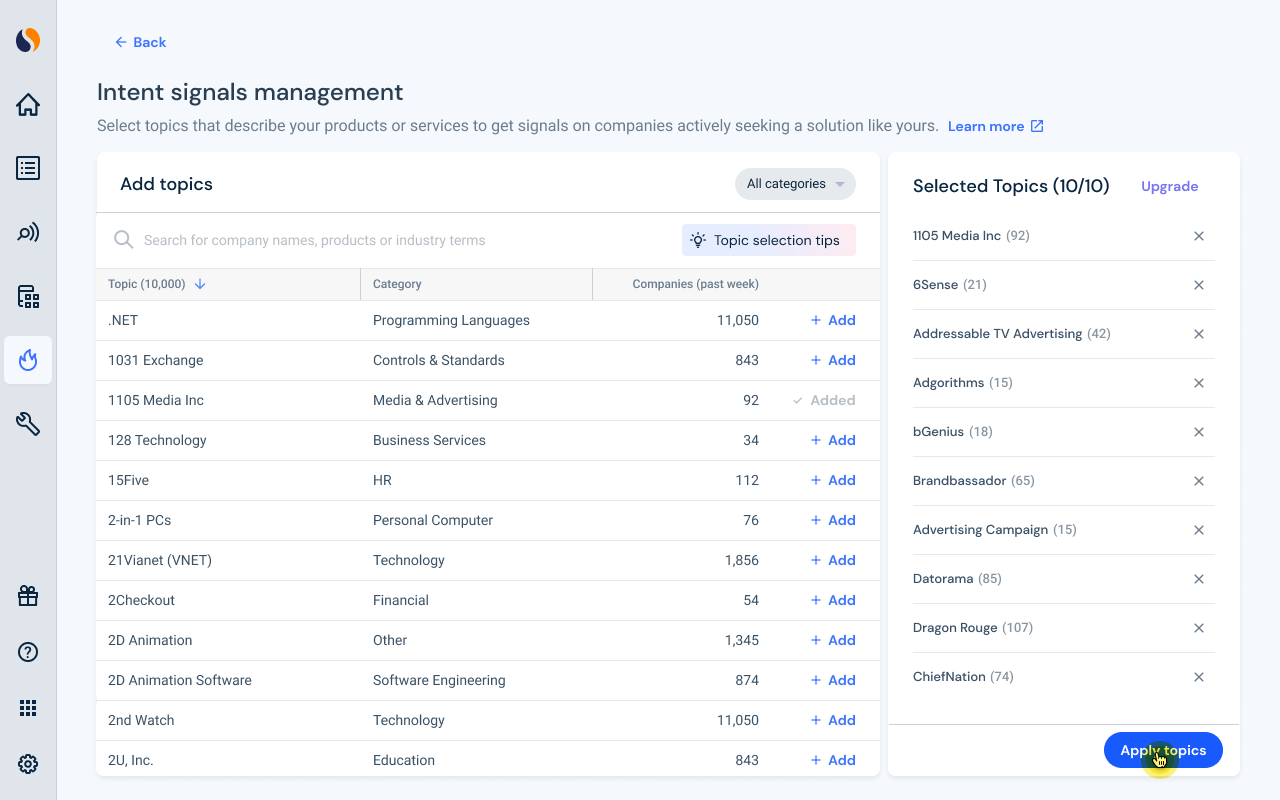Add the 2D Animation Software topic
Image resolution: width=1280 pixels, height=800 pixels.
833,680
